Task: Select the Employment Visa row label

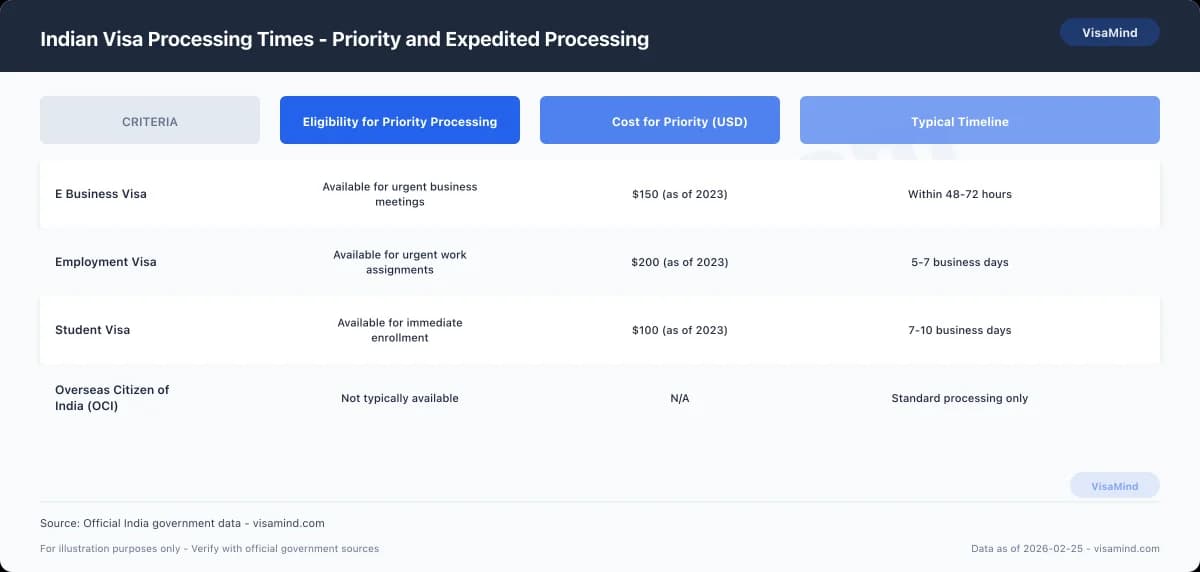Action: 106,262
